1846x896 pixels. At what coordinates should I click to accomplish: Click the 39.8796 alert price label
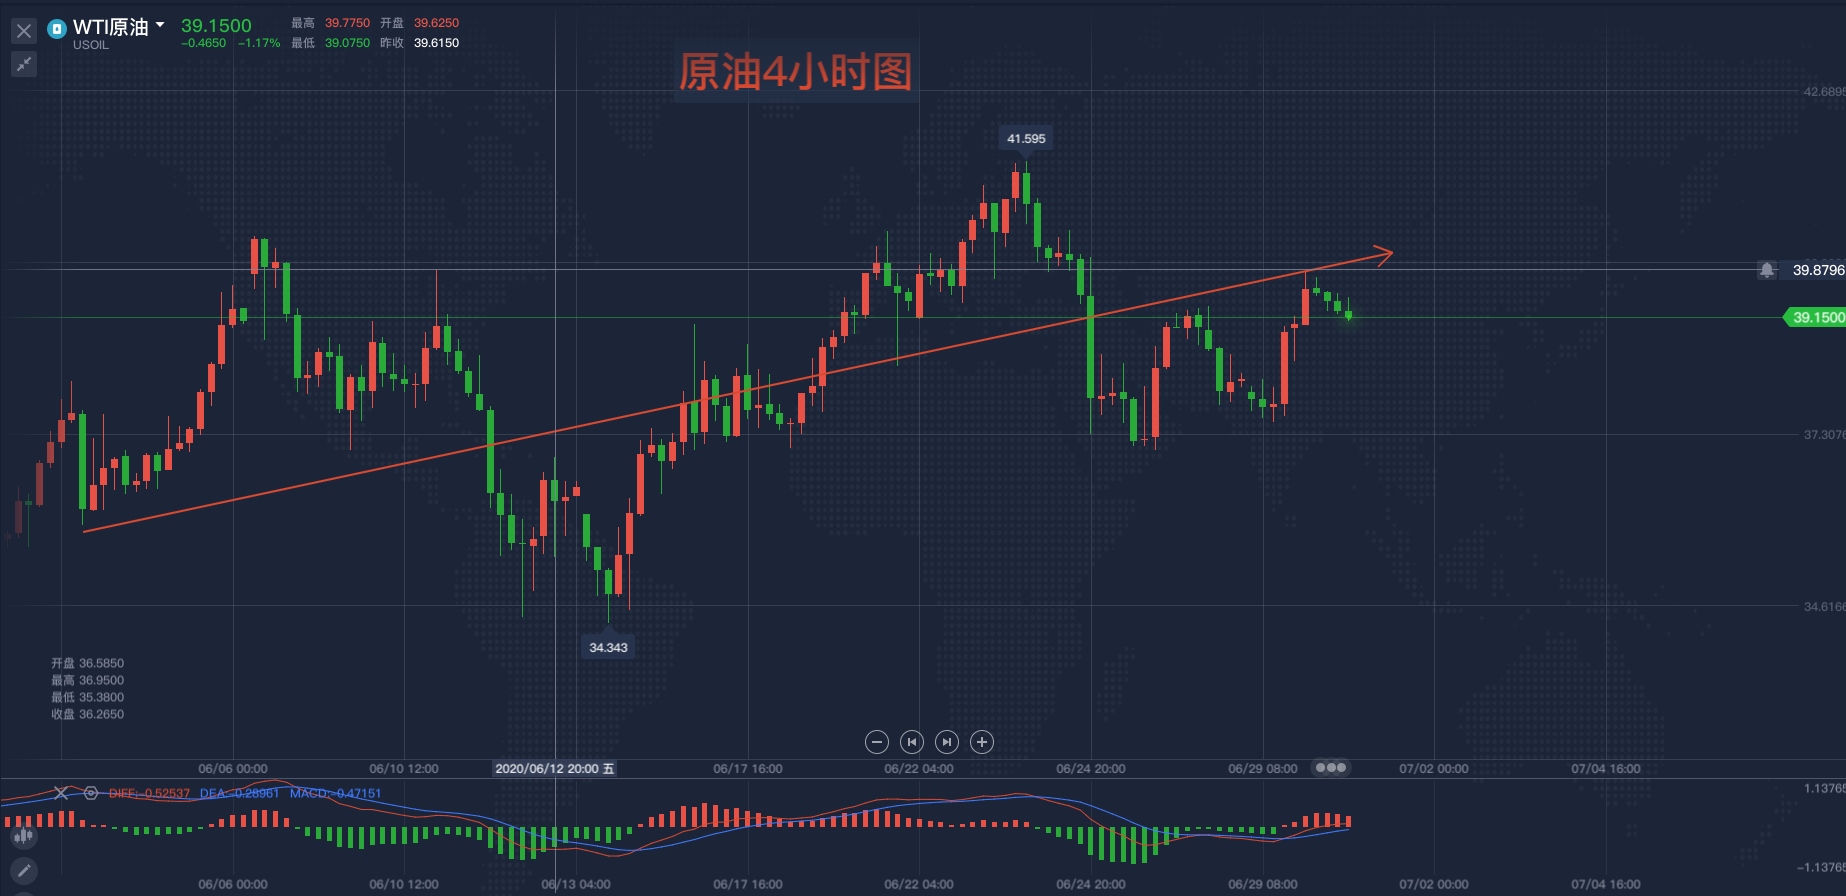click(1817, 270)
